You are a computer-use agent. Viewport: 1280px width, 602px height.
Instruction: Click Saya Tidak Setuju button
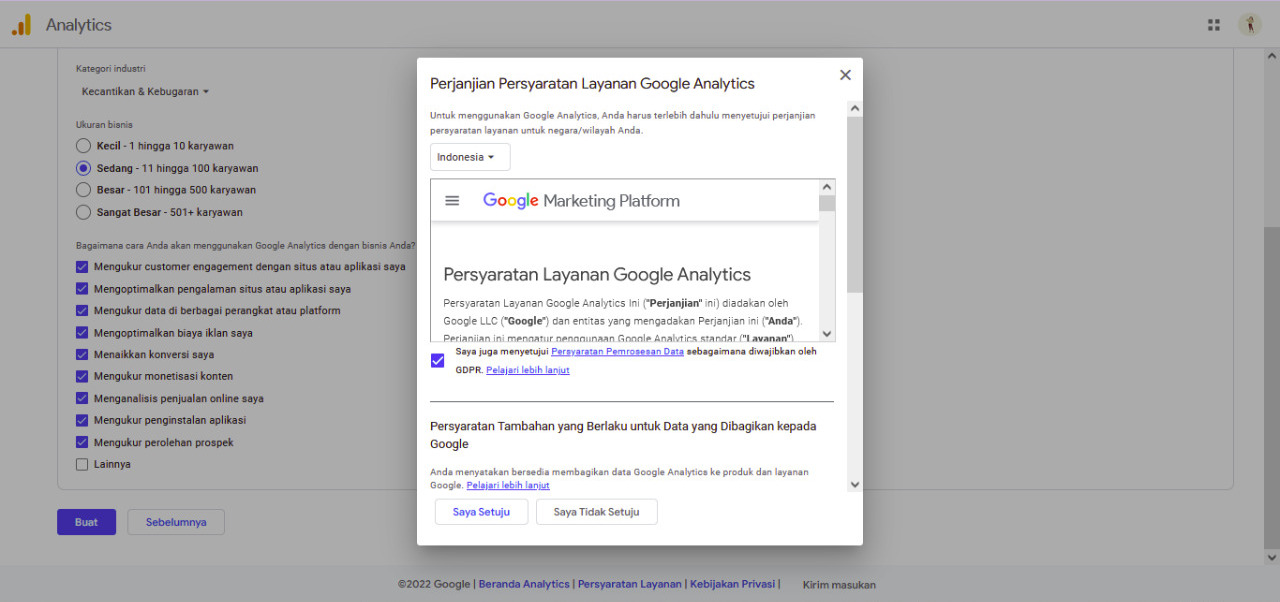(x=597, y=512)
